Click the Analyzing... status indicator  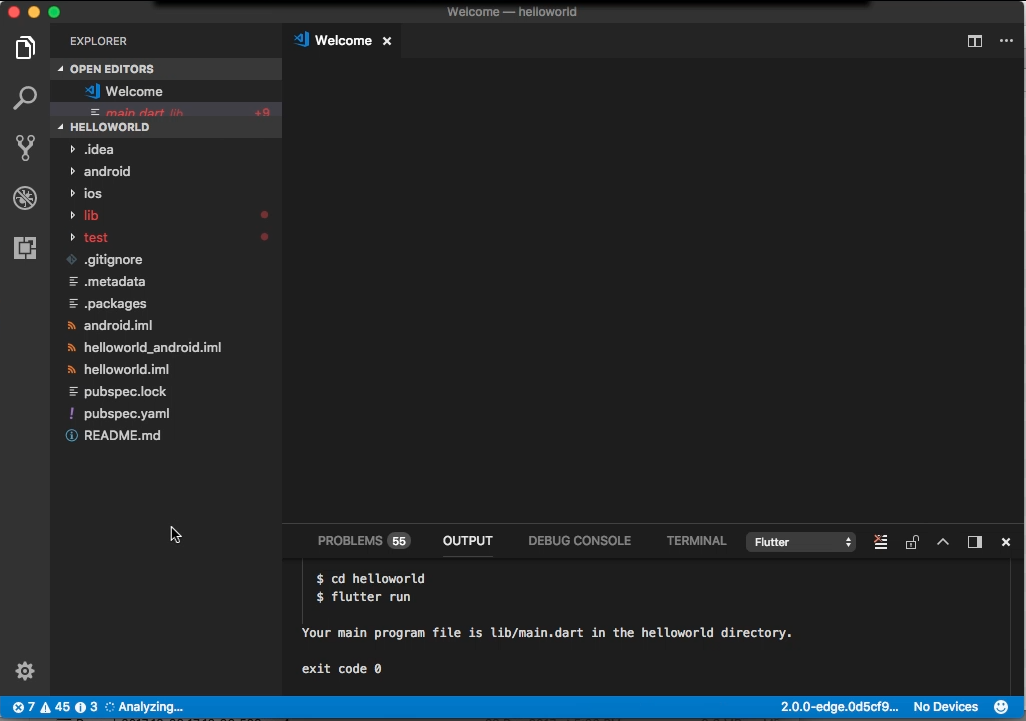144,707
